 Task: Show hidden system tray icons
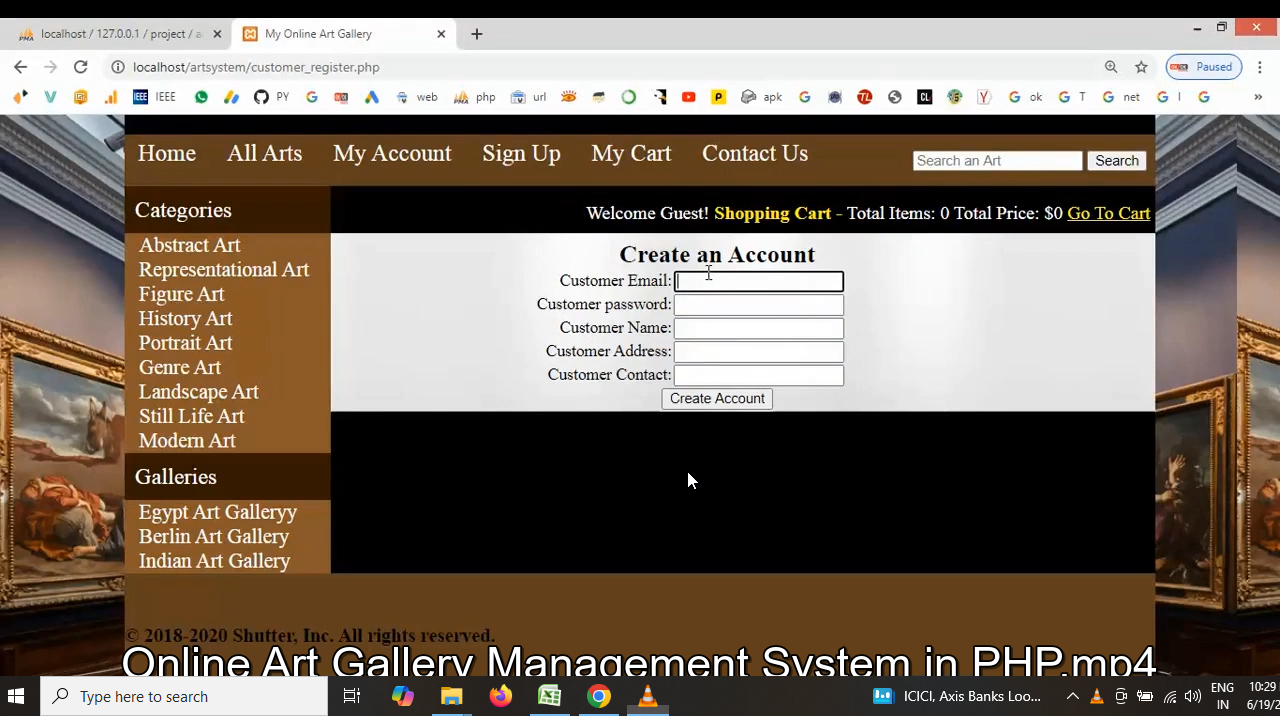pos(1072,696)
